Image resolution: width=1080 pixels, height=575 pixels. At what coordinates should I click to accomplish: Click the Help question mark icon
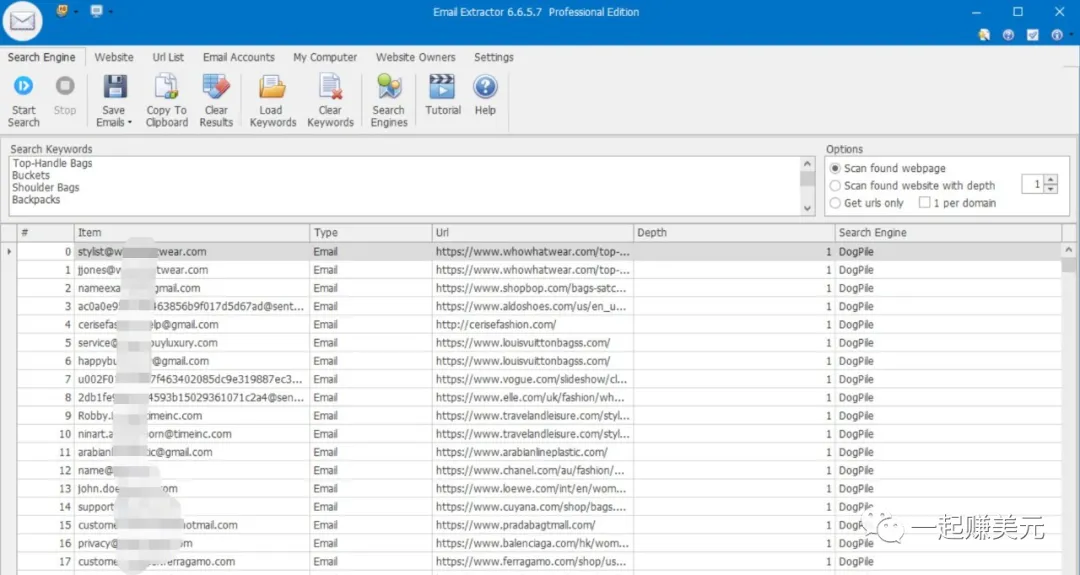tap(485, 87)
